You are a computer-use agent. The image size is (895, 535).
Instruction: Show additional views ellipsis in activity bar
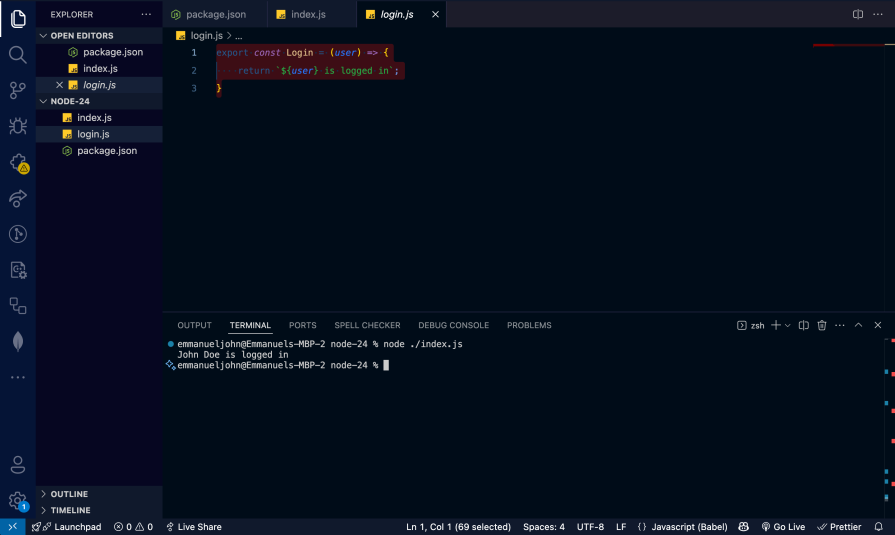18,377
